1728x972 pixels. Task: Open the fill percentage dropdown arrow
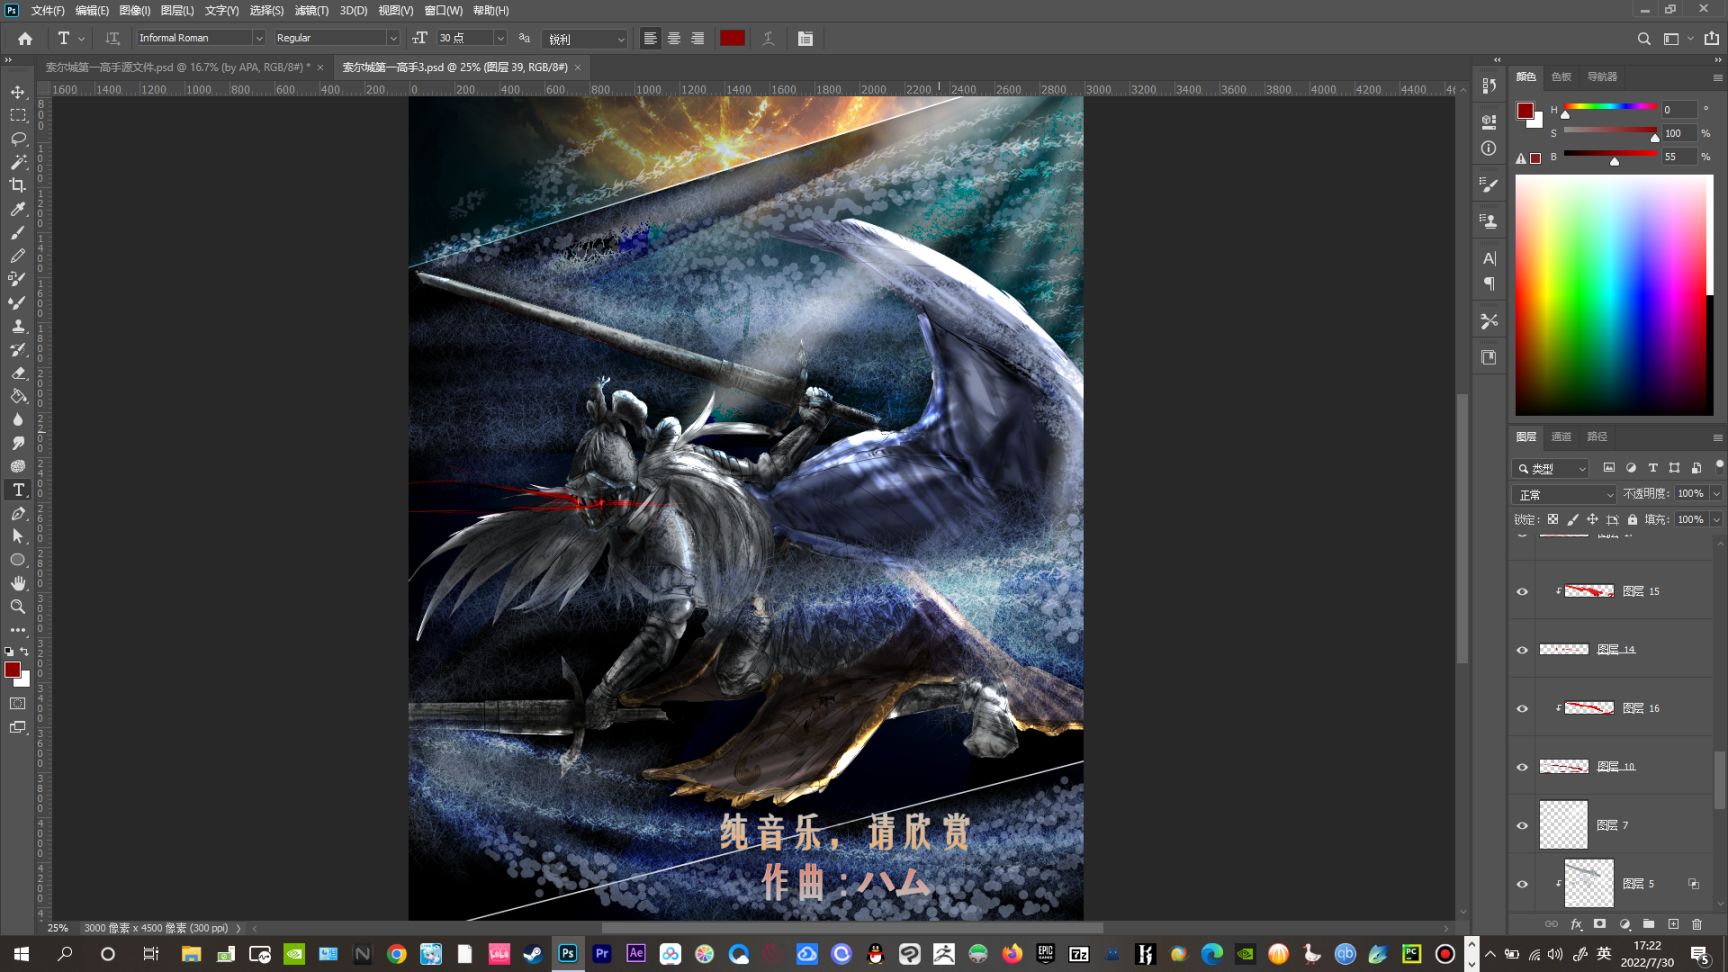click(1716, 519)
